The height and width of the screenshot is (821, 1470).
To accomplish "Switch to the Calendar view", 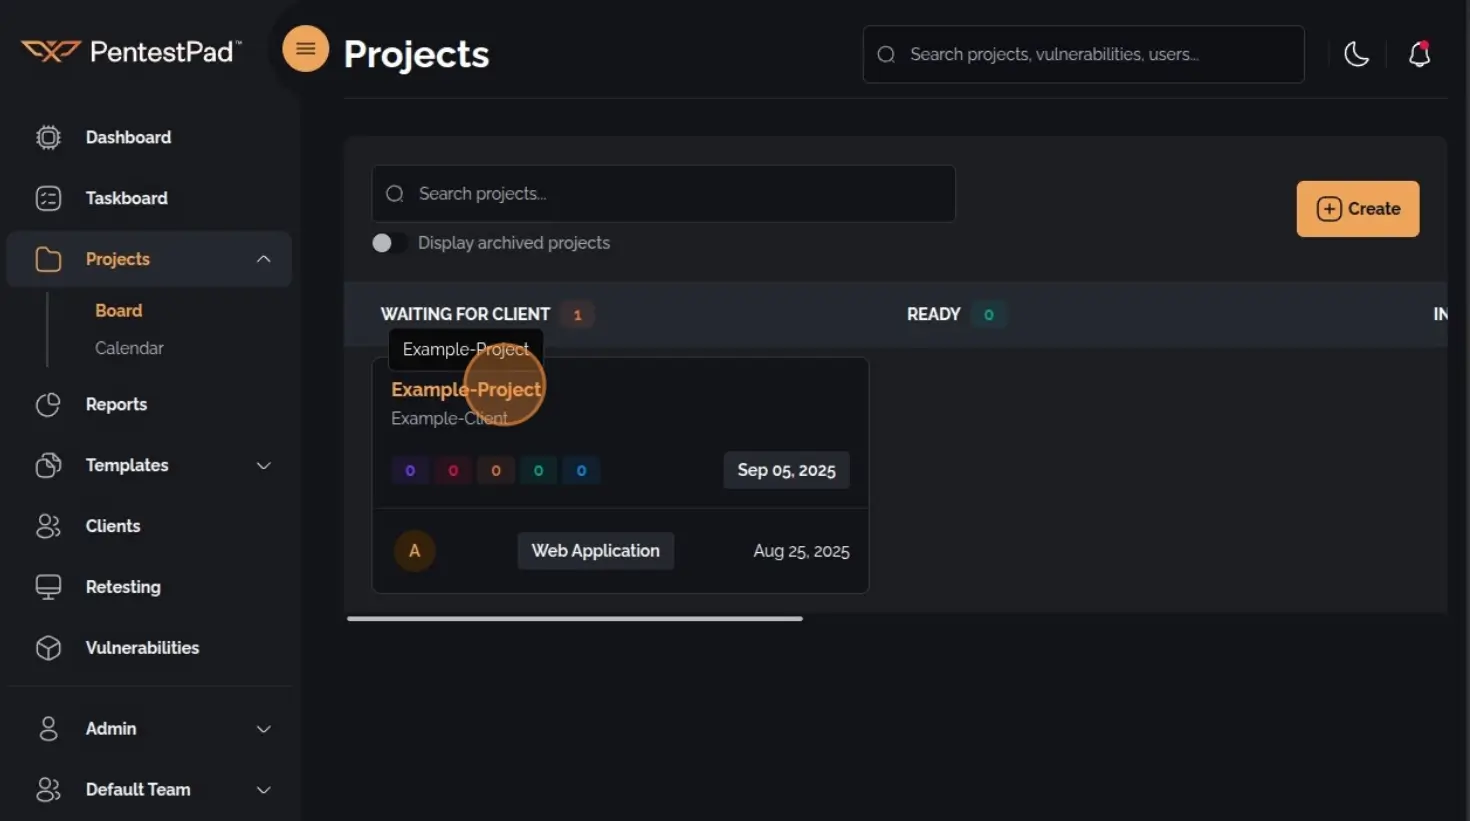I will (129, 347).
